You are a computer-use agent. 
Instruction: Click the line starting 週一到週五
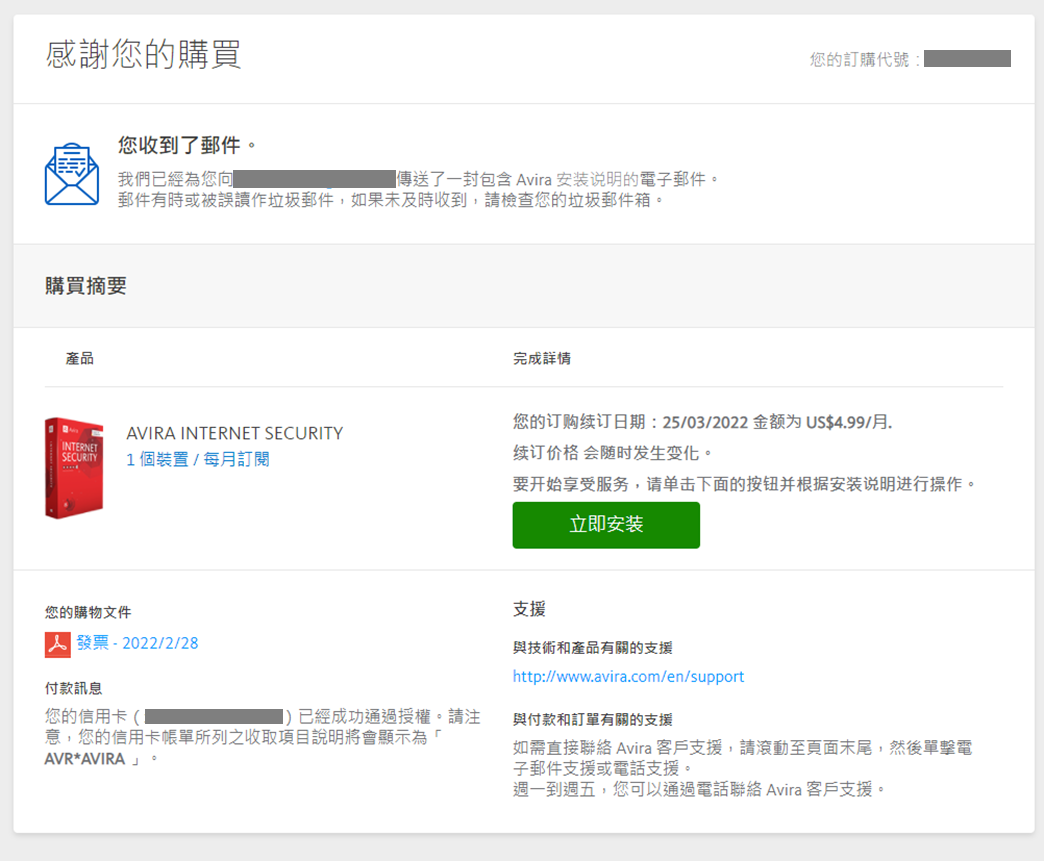[x=699, y=790]
